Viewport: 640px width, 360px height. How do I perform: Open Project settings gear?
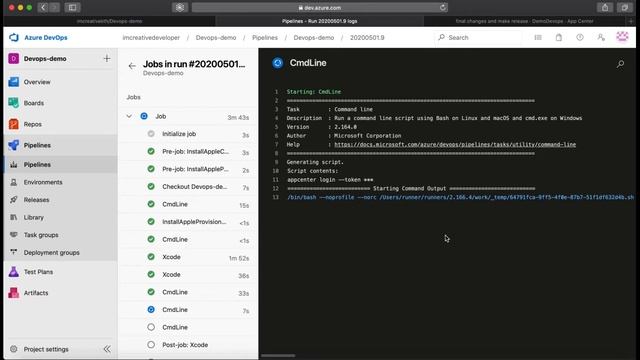coord(13,349)
